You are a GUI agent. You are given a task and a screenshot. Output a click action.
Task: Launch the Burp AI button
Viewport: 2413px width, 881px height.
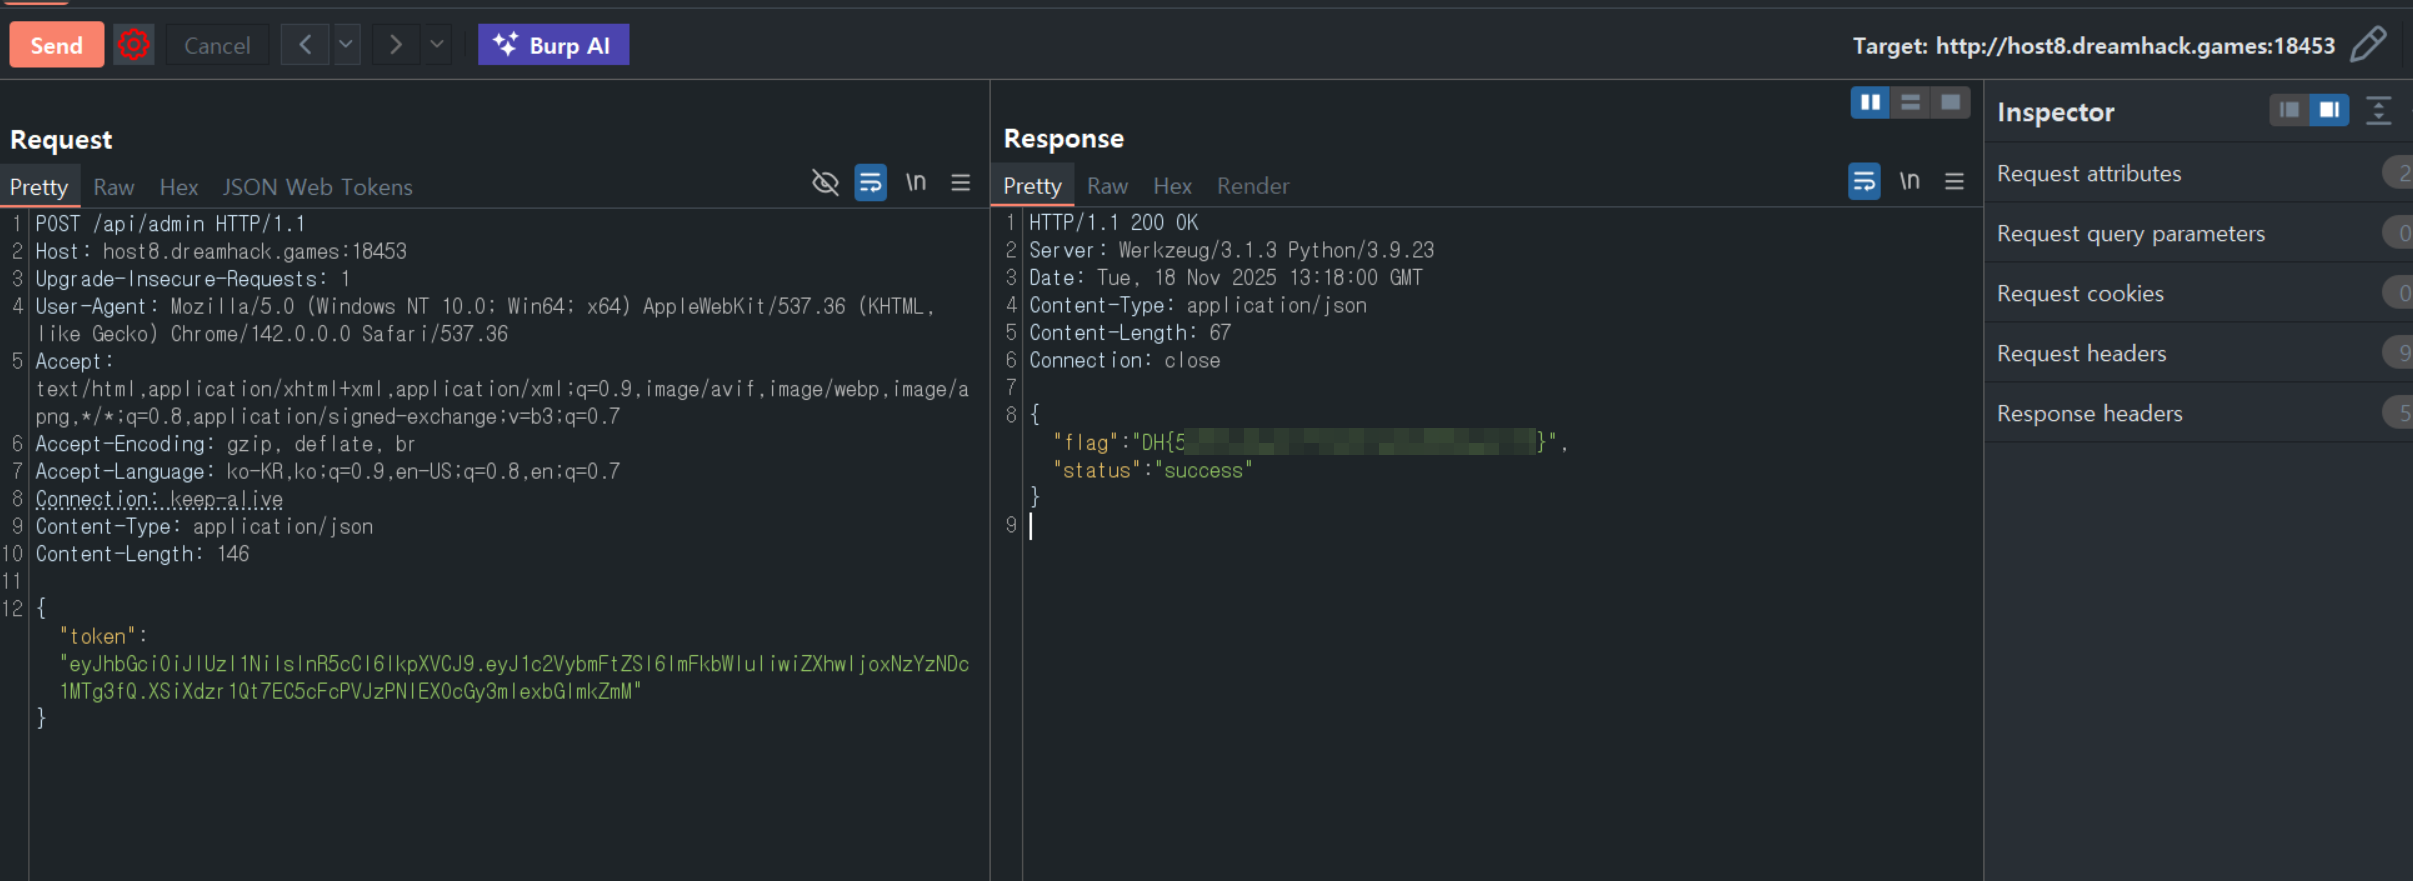(553, 45)
